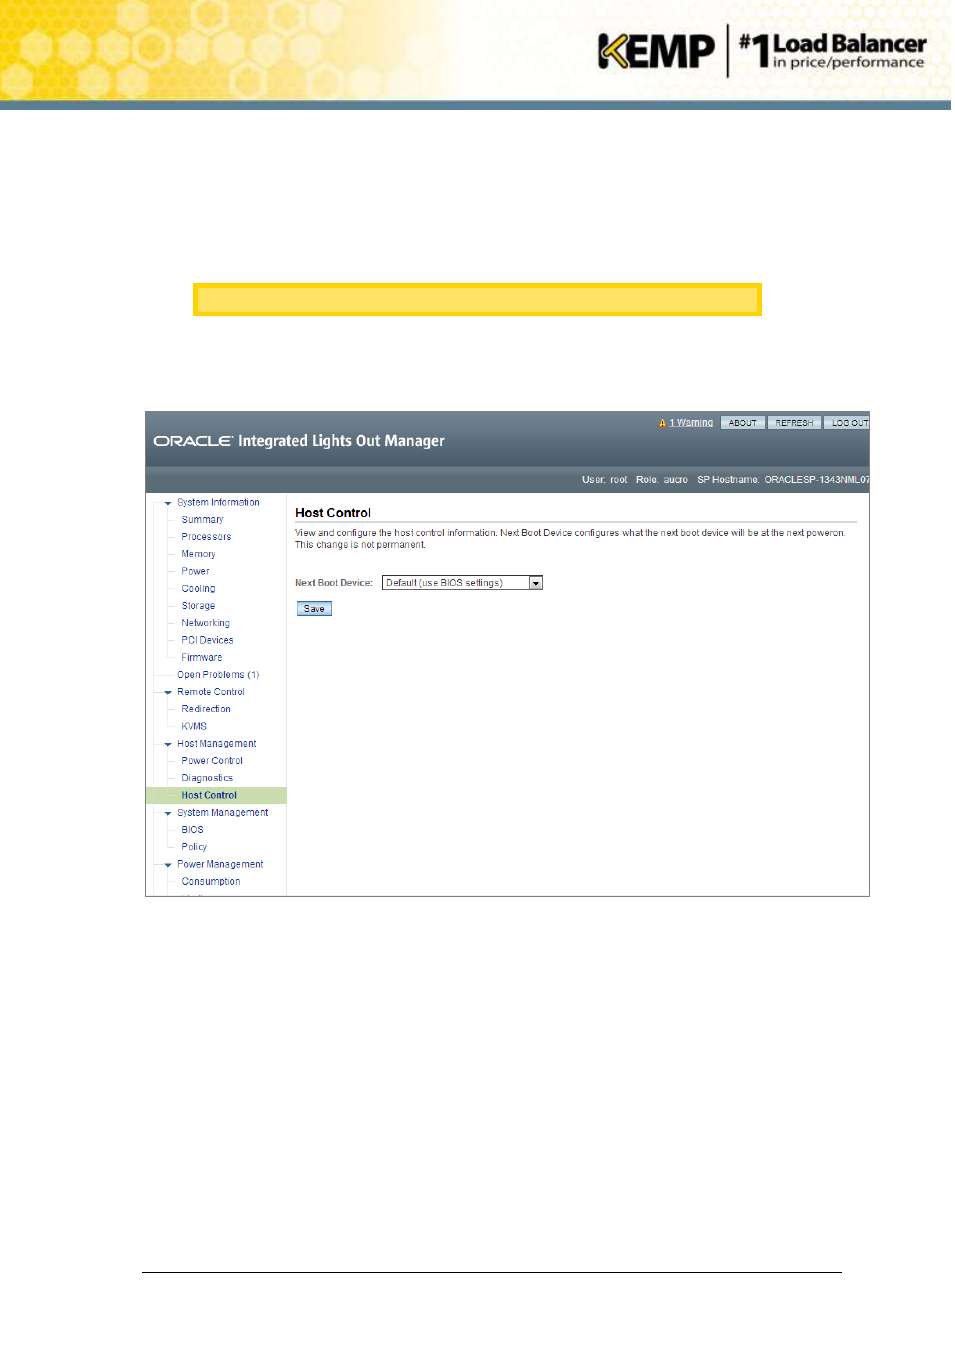
Task: Collapse the Host Management tree node
Action: 168,744
